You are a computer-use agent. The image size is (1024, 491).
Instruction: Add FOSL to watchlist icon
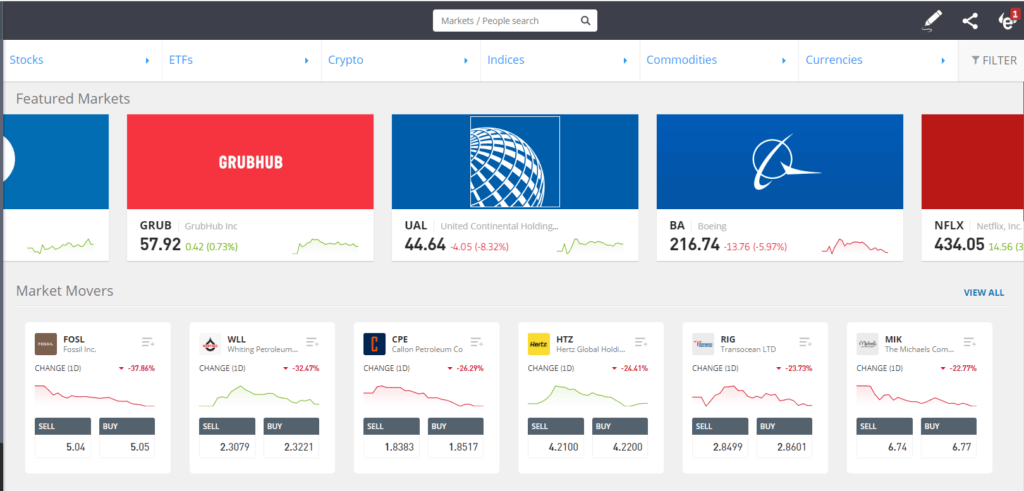tap(148, 342)
